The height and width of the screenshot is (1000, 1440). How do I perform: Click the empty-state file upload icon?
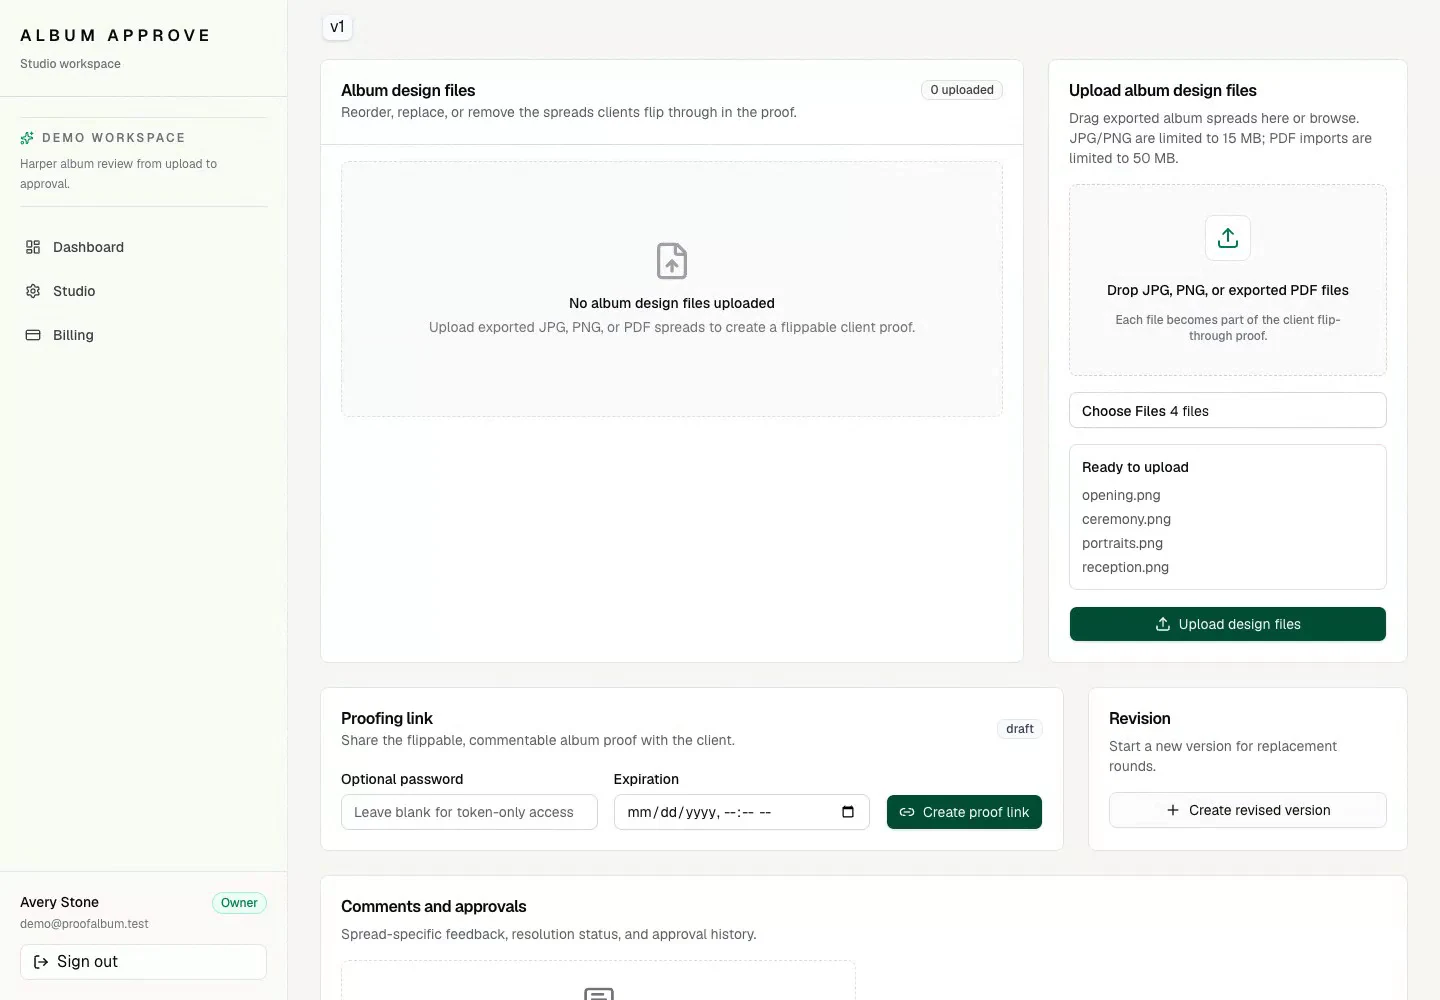point(672,261)
